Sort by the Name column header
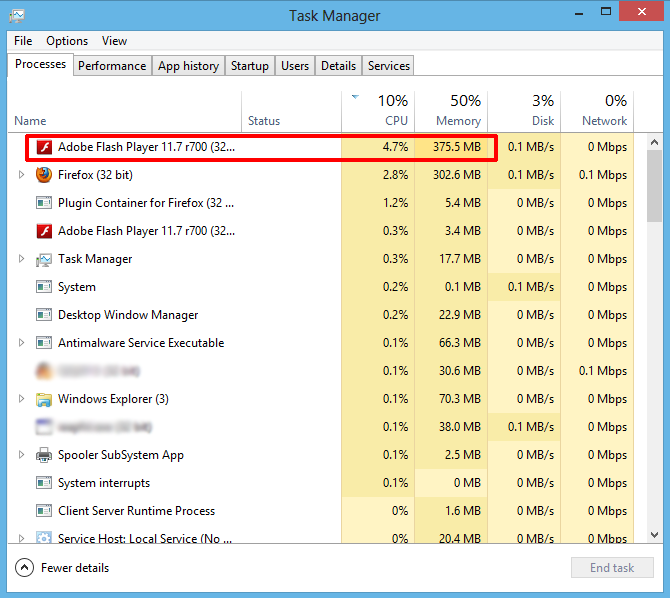The image size is (670, 598). coord(125,112)
